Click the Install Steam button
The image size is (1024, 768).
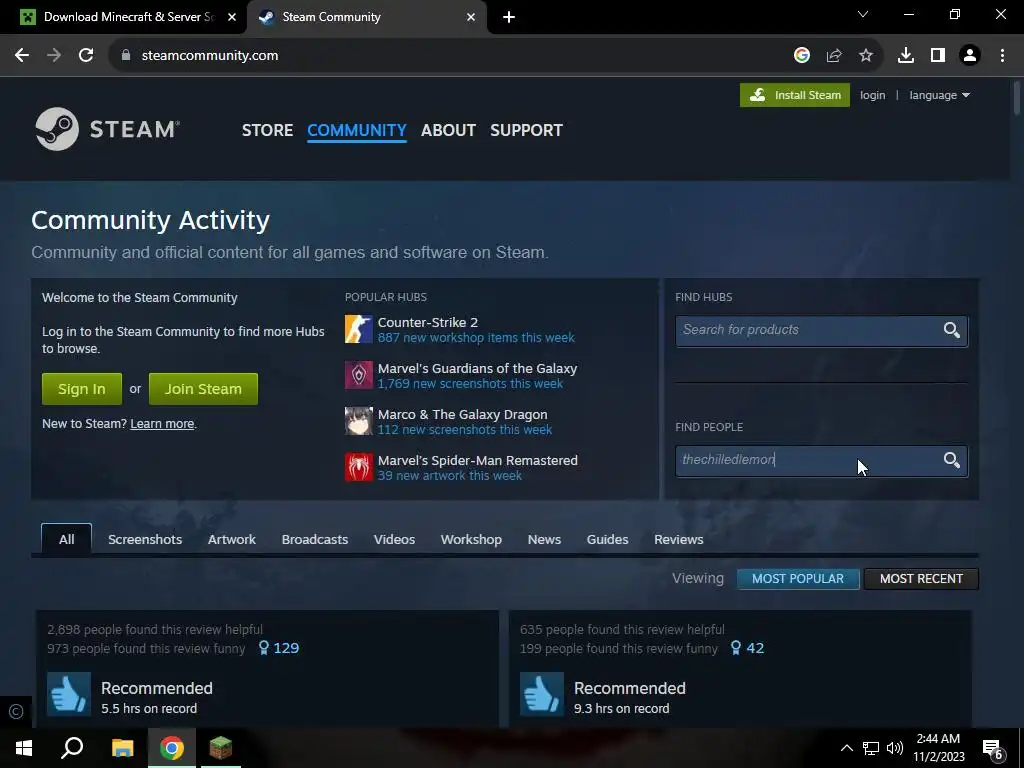coord(795,95)
